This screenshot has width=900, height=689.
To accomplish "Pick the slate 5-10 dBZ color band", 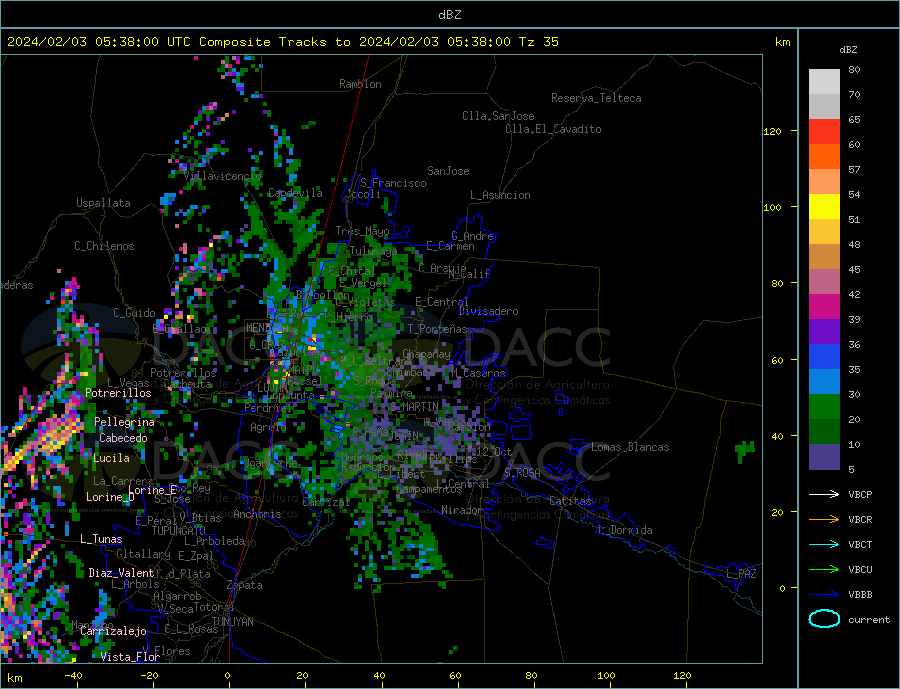I will 824,457.
